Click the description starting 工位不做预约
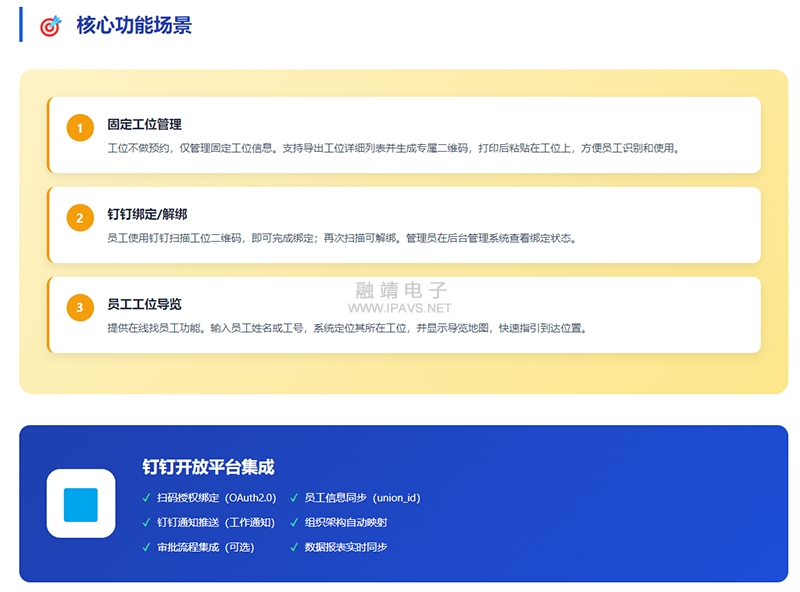This screenshot has height=592, width=800. 393,148
